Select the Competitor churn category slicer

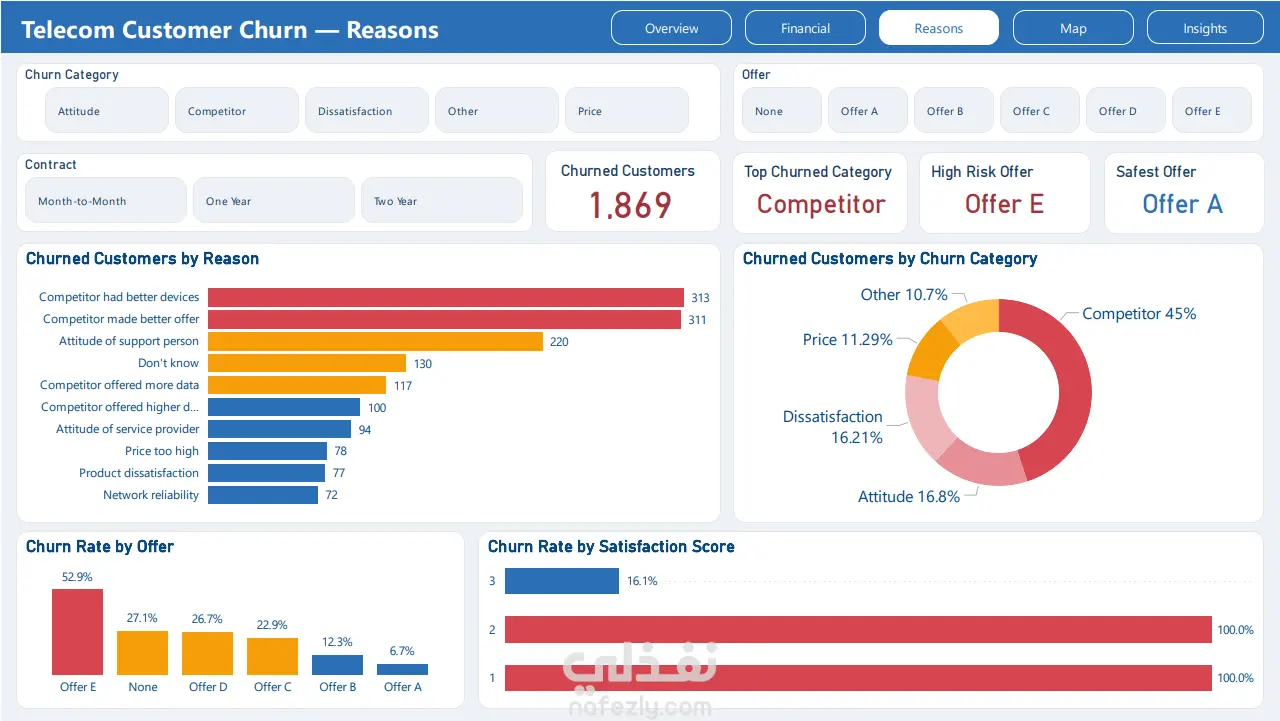point(237,111)
